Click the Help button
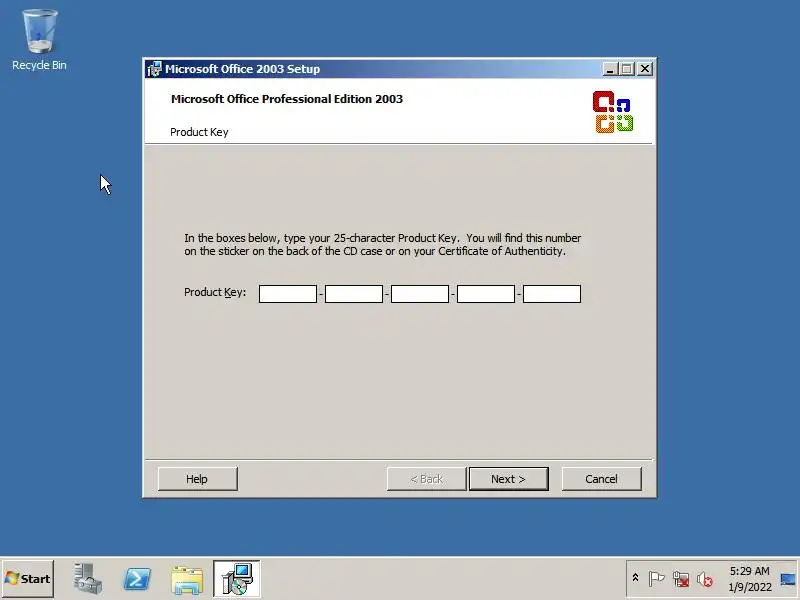The image size is (800, 600). coord(197,479)
